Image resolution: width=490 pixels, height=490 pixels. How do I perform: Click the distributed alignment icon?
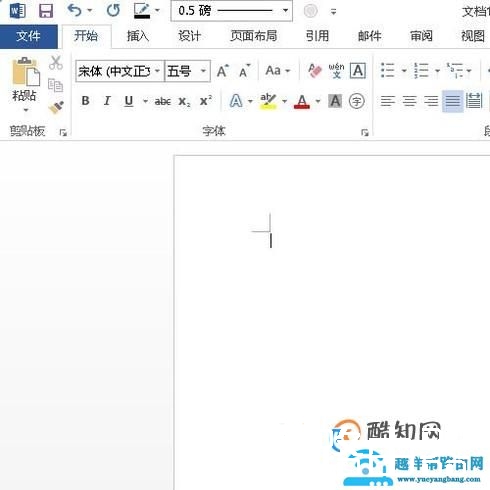474,101
